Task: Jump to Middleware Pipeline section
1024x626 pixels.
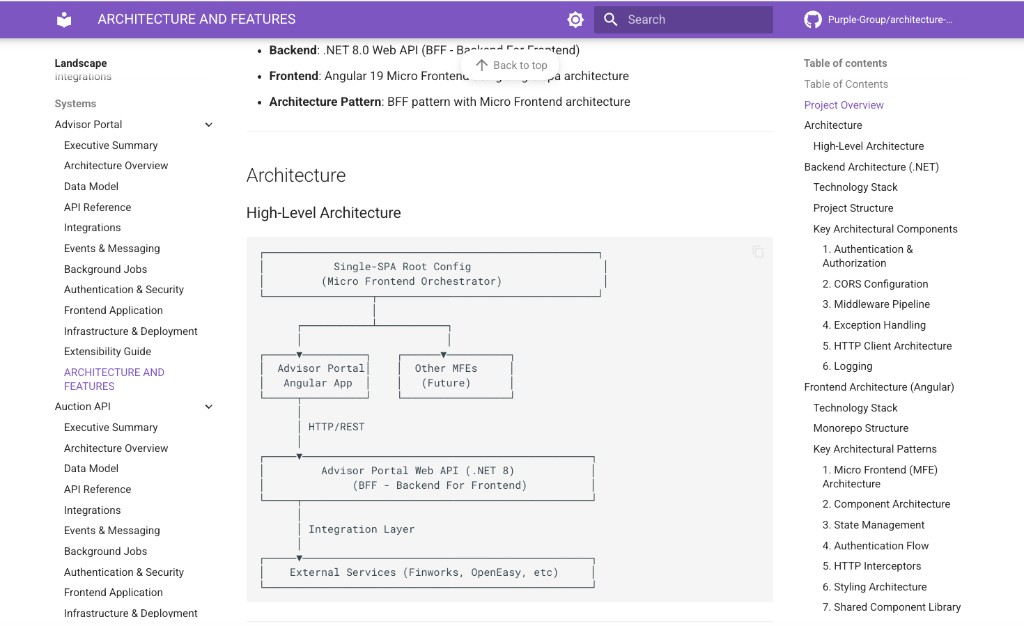Action: tap(876, 304)
